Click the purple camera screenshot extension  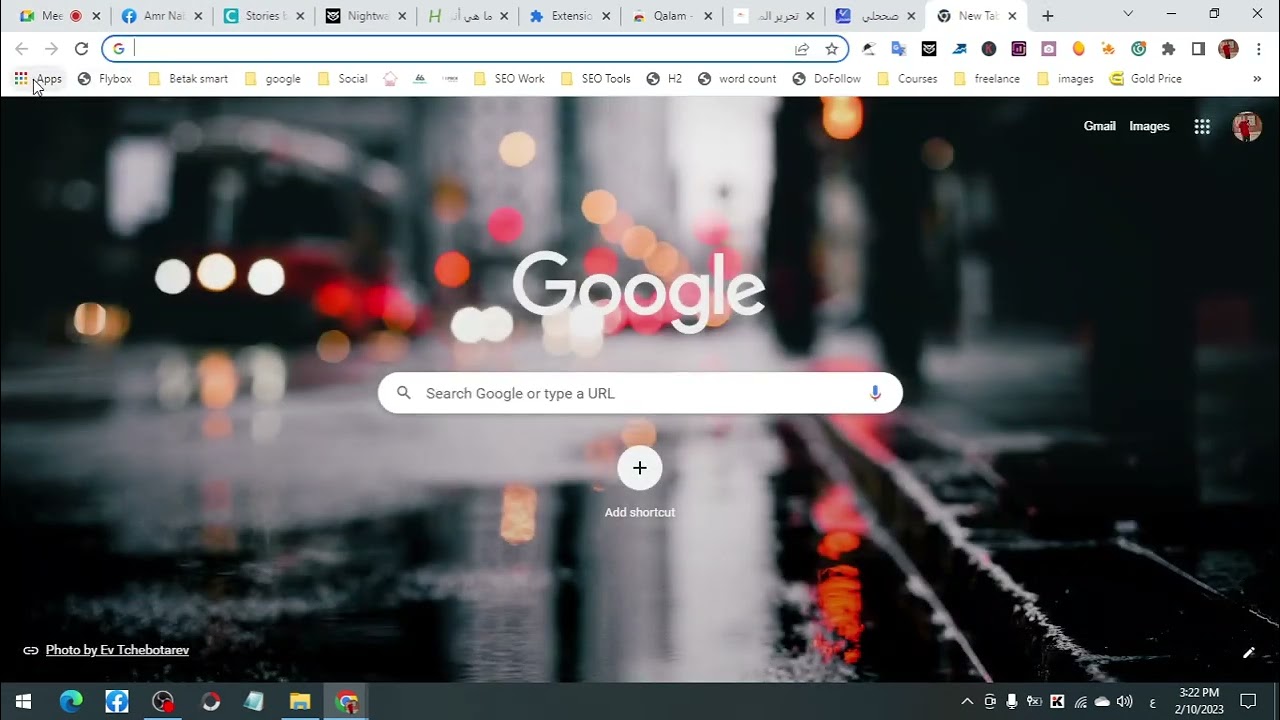pyautogui.click(x=1049, y=49)
